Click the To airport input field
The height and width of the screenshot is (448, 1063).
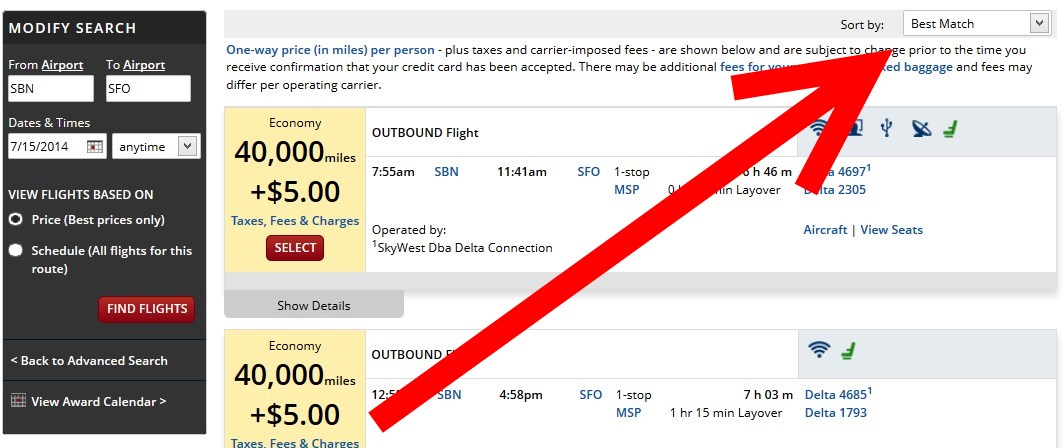click(147, 88)
